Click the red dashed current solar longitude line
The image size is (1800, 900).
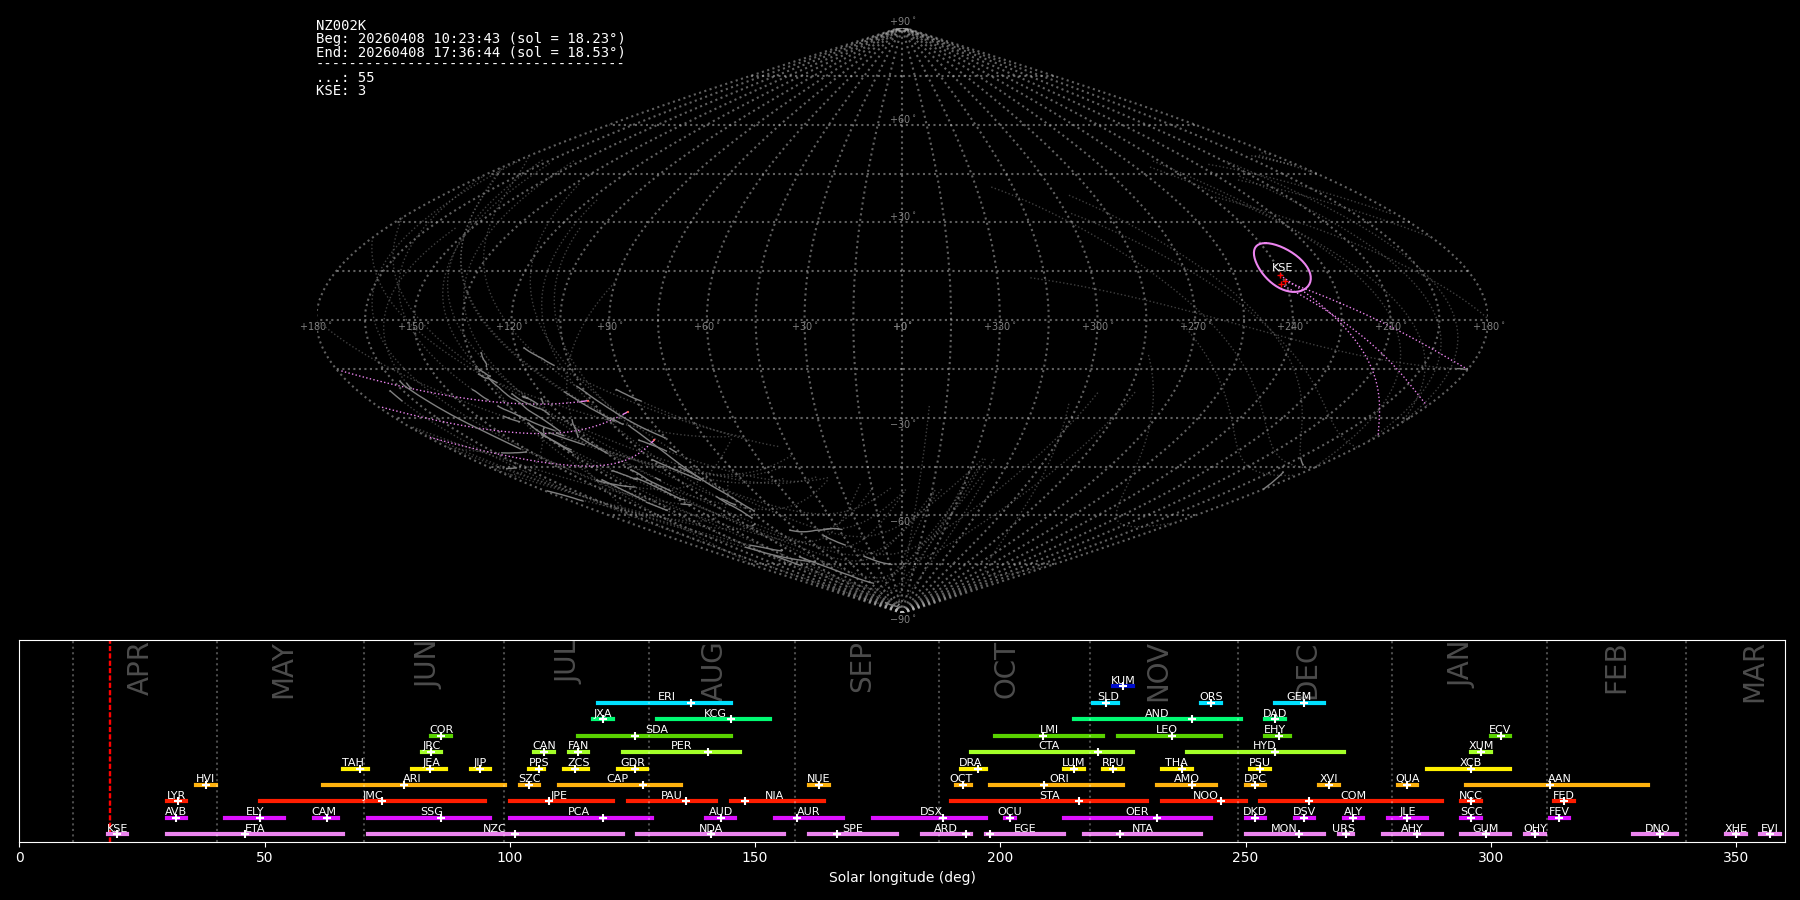110,740
